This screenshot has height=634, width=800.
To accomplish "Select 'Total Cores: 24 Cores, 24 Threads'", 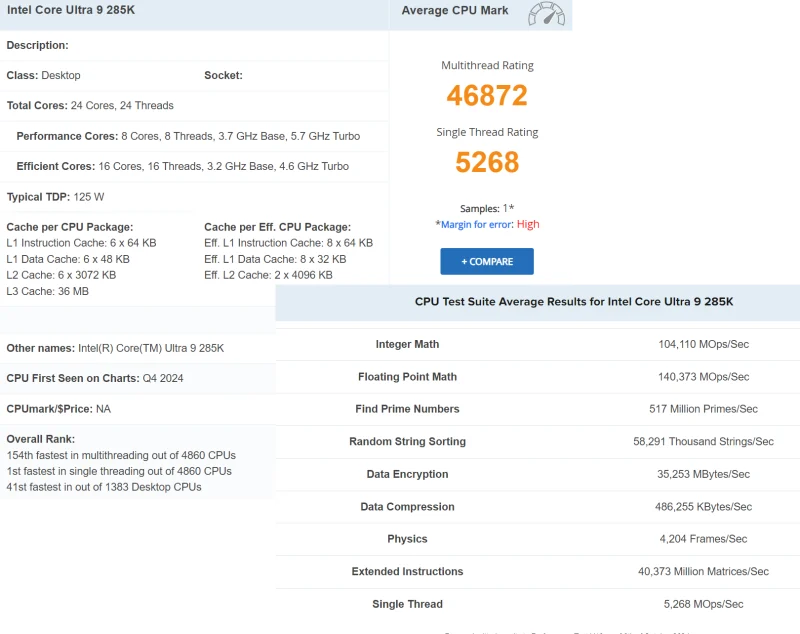I will 90,106.
